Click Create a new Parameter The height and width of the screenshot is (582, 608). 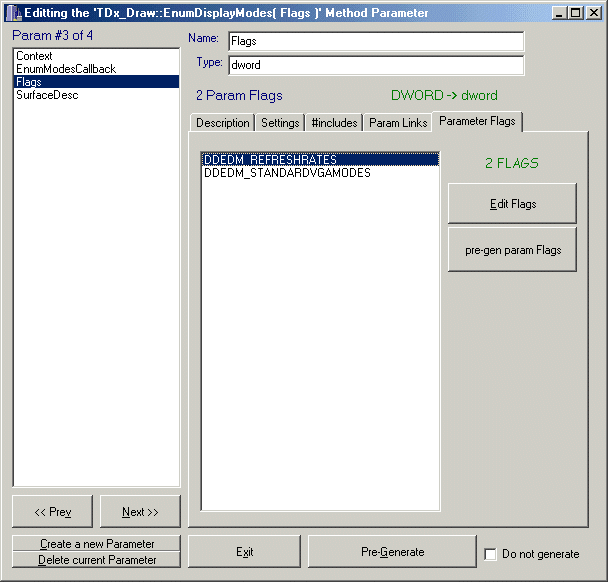97,544
